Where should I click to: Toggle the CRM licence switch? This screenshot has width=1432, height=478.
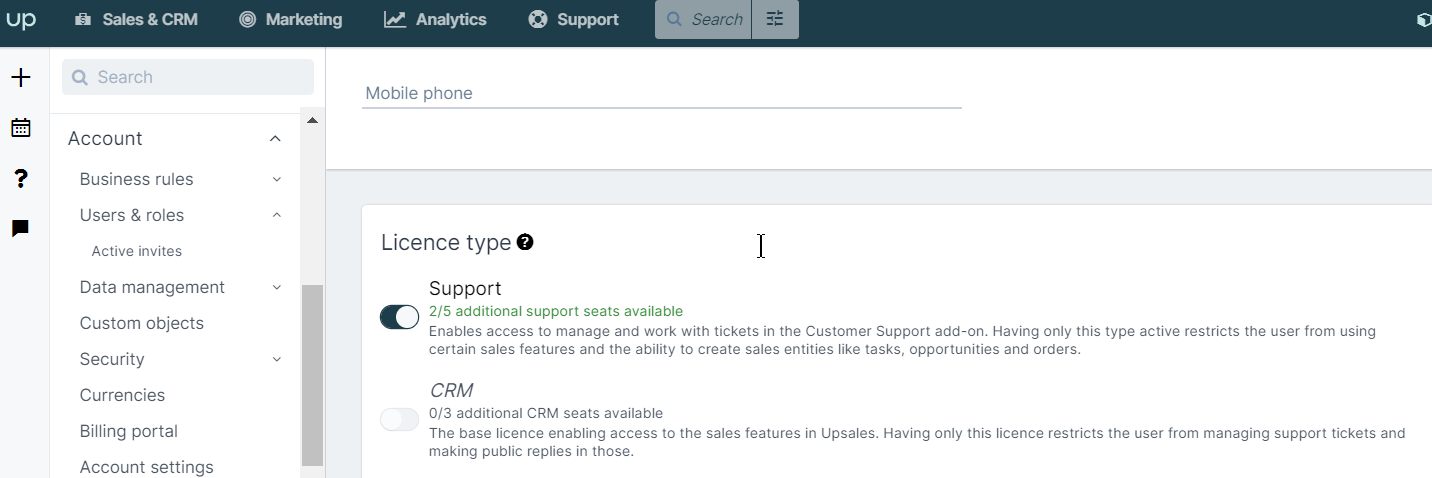tap(399, 419)
